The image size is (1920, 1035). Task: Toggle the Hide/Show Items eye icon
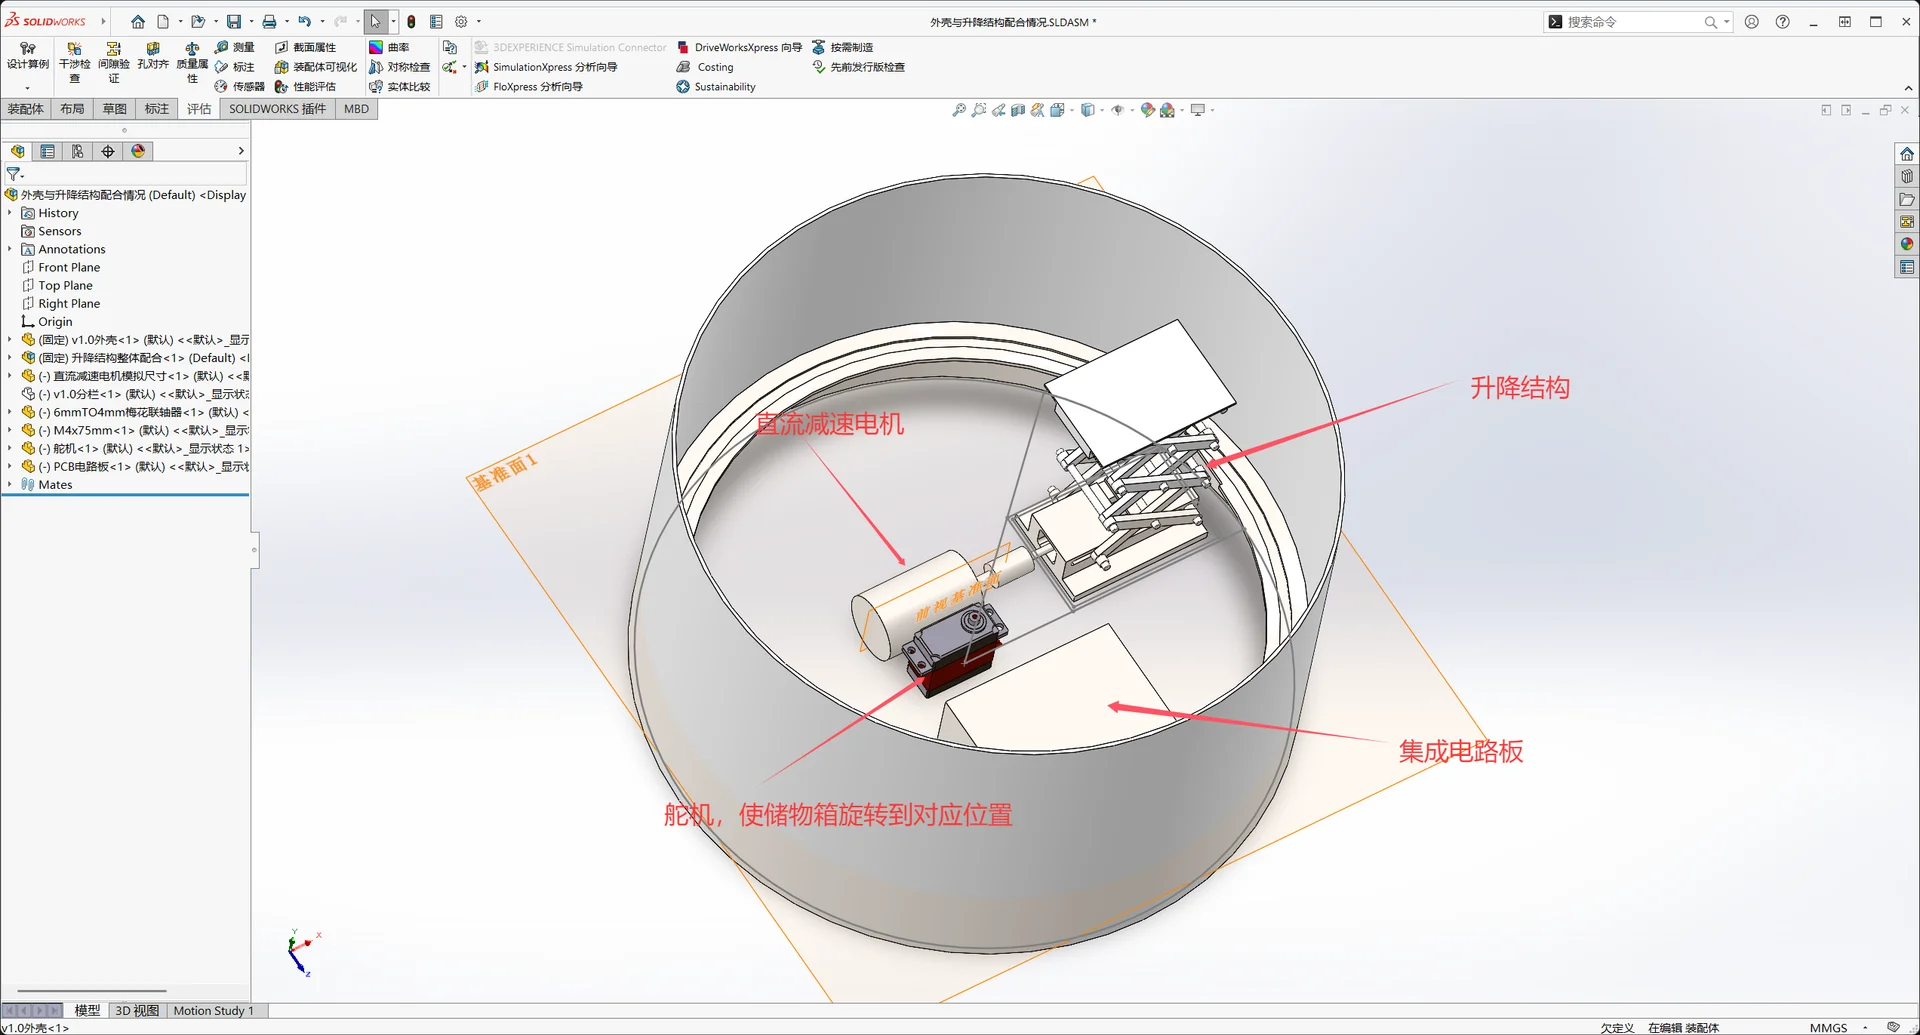coord(1117,110)
